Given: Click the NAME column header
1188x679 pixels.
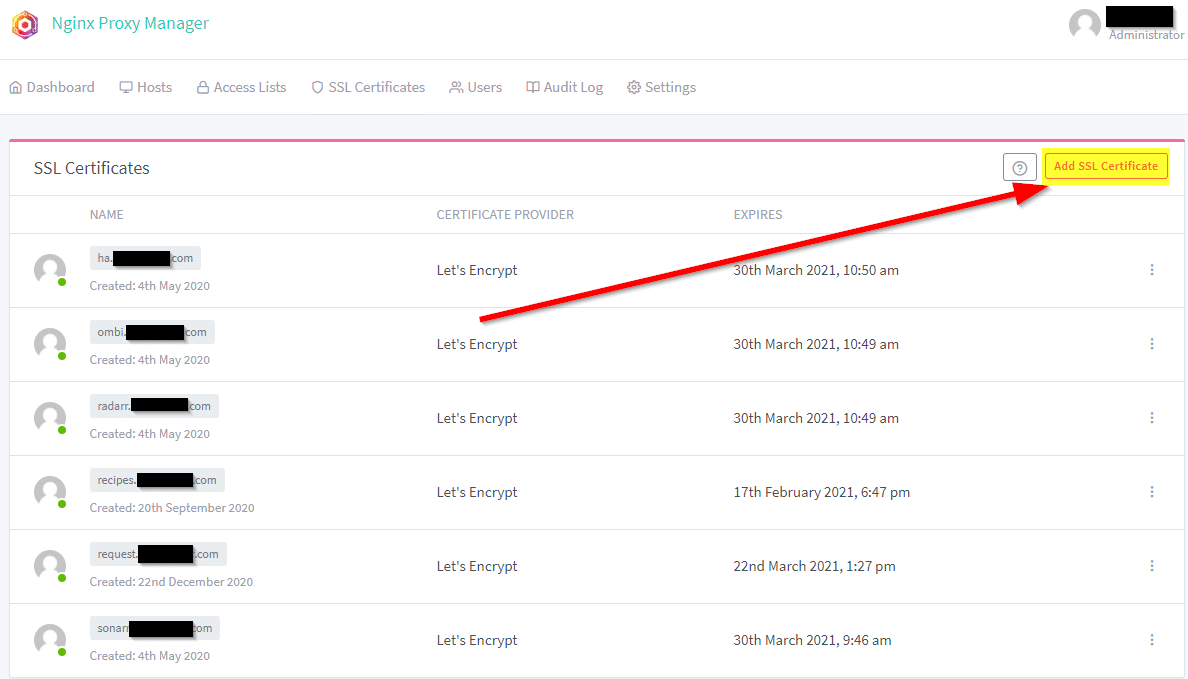Looking at the screenshot, I should [107, 214].
